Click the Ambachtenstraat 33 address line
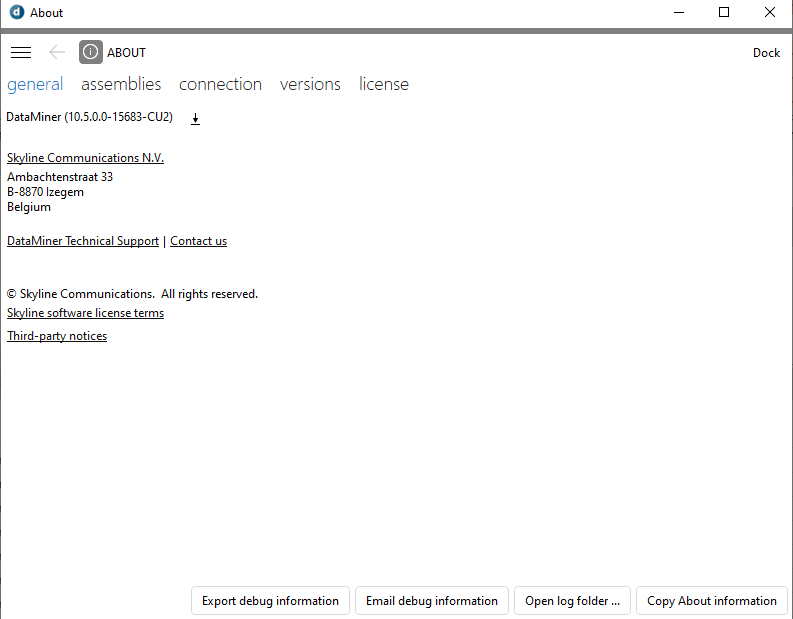Screen dimensions: 793x619 point(60,176)
